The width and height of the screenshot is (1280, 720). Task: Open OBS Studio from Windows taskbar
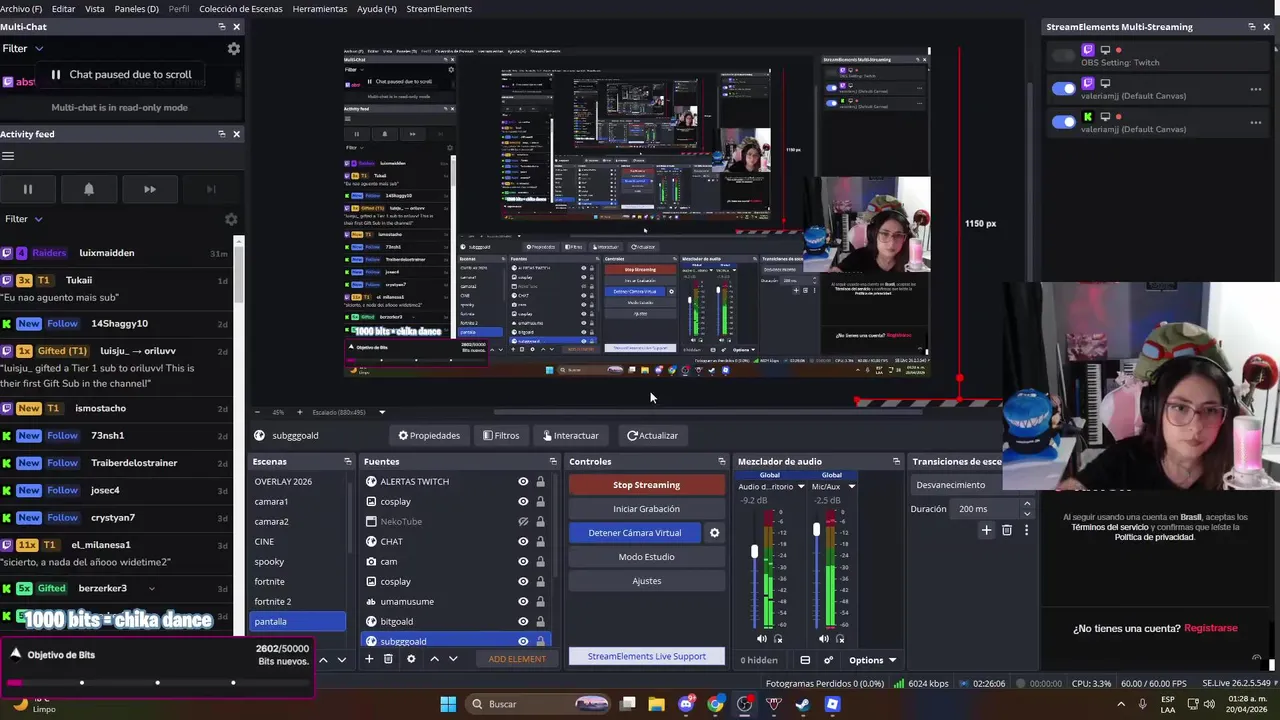(x=745, y=704)
